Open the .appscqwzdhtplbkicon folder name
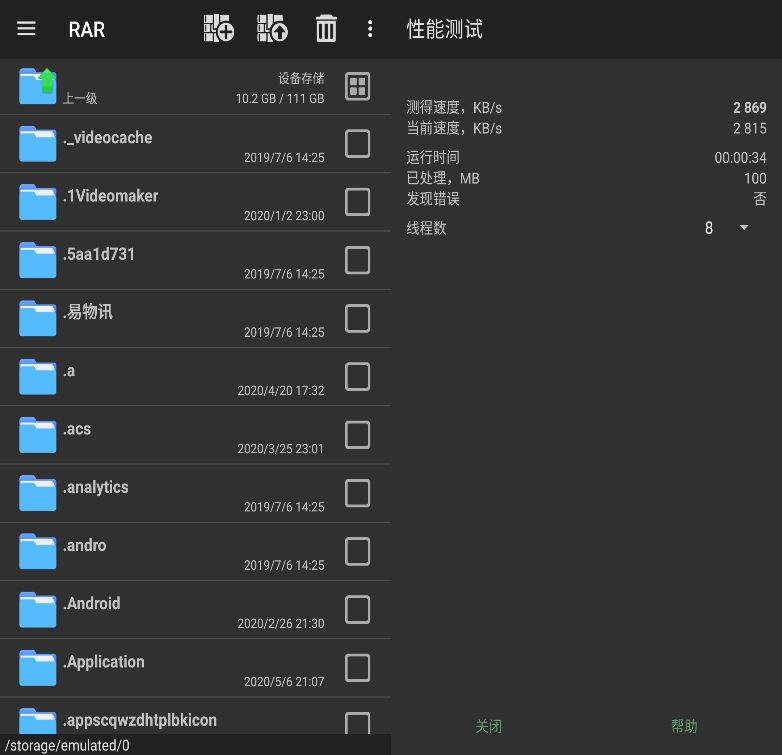The width and height of the screenshot is (782, 755). pos(140,720)
